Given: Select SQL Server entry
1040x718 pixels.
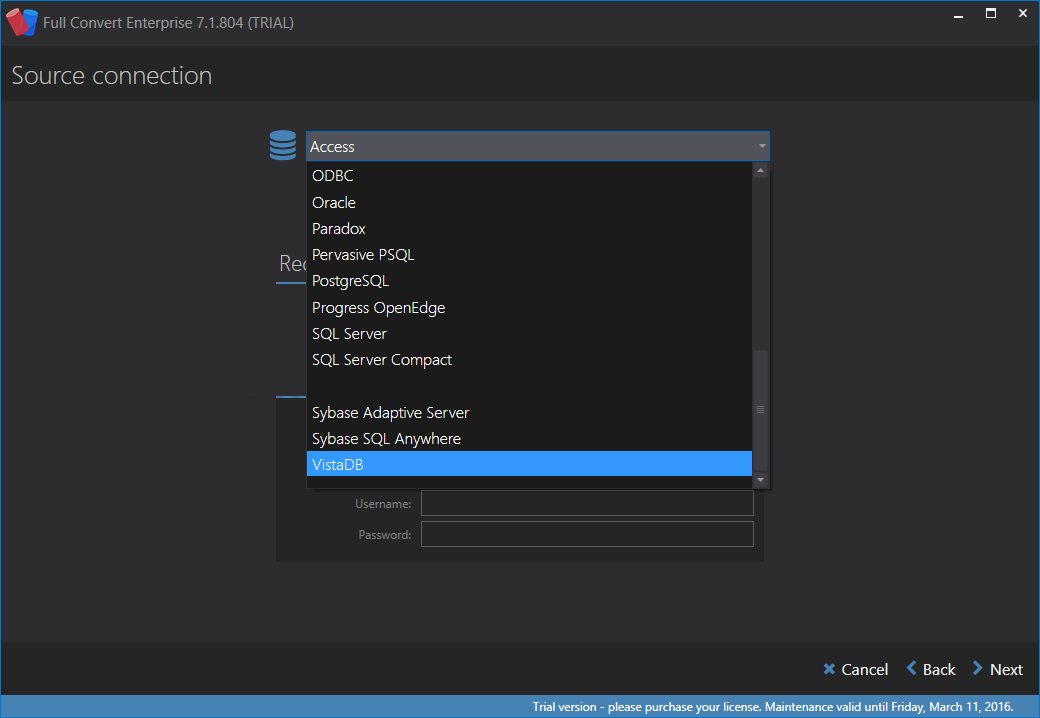Looking at the screenshot, I should click(x=529, y=333).
